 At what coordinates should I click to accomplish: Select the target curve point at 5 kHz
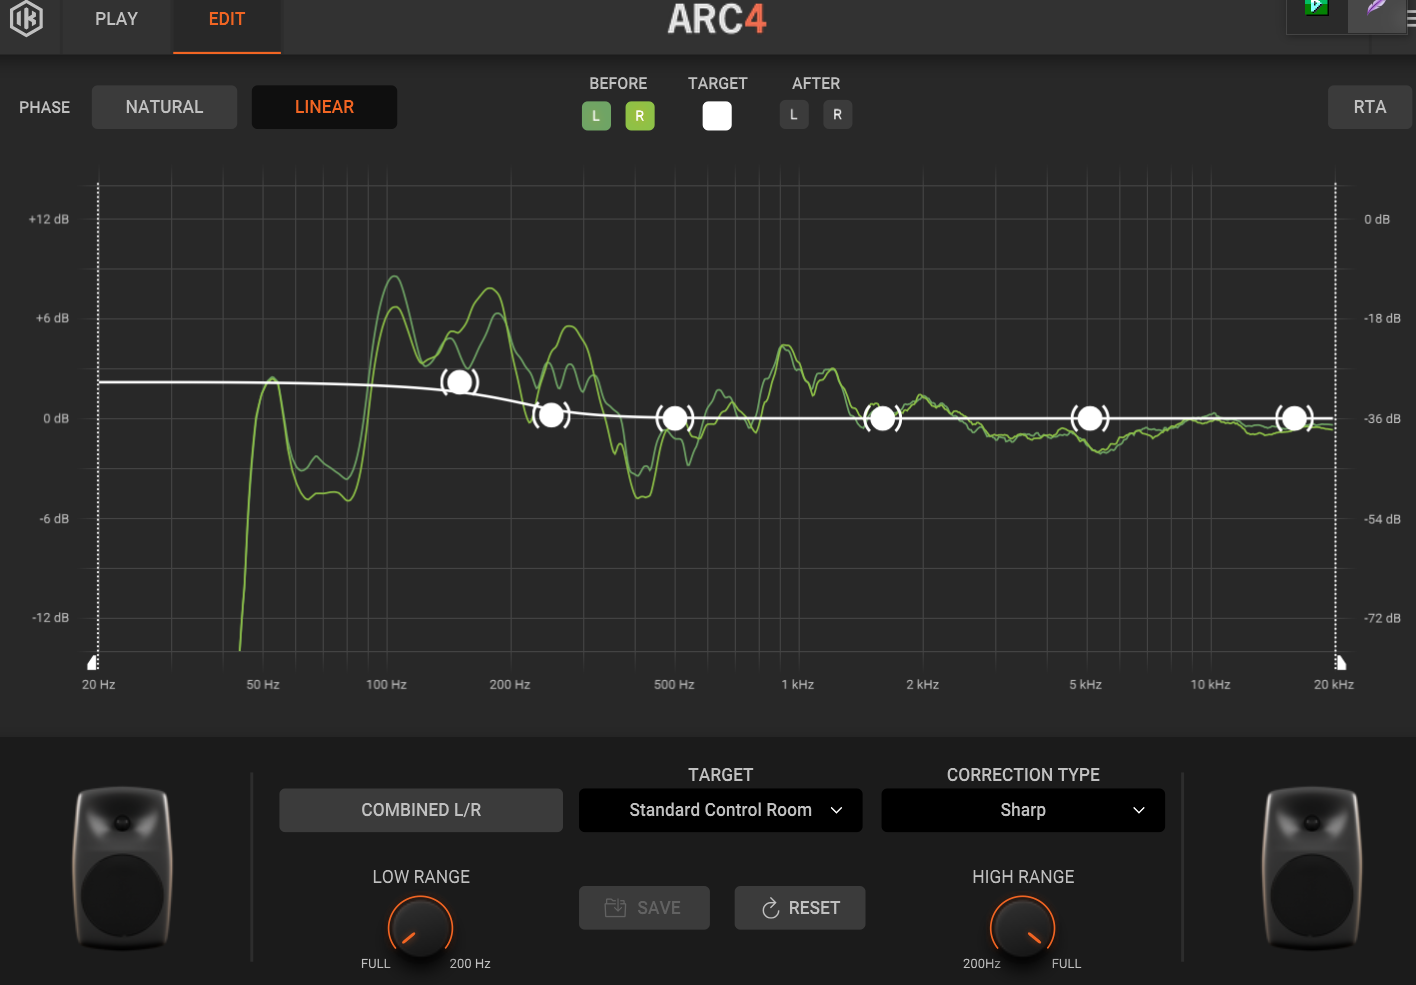coord(1090,419)
